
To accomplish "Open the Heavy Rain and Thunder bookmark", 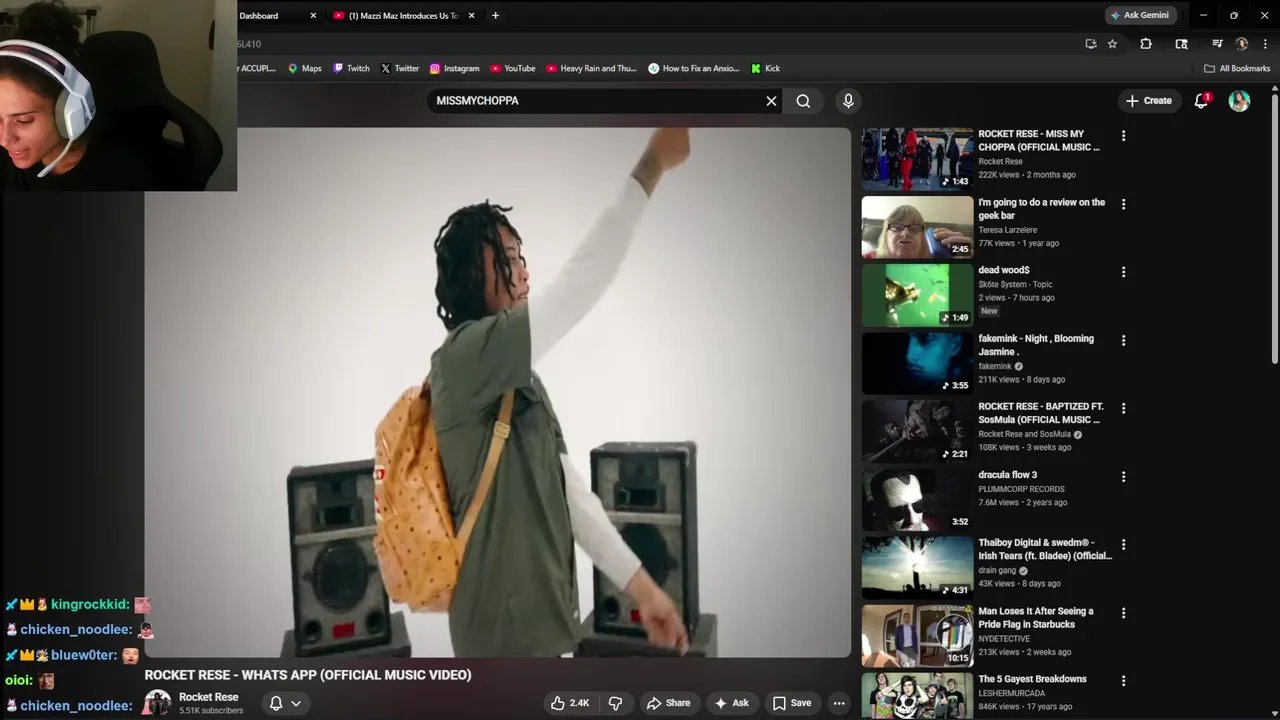I will 591,68.
